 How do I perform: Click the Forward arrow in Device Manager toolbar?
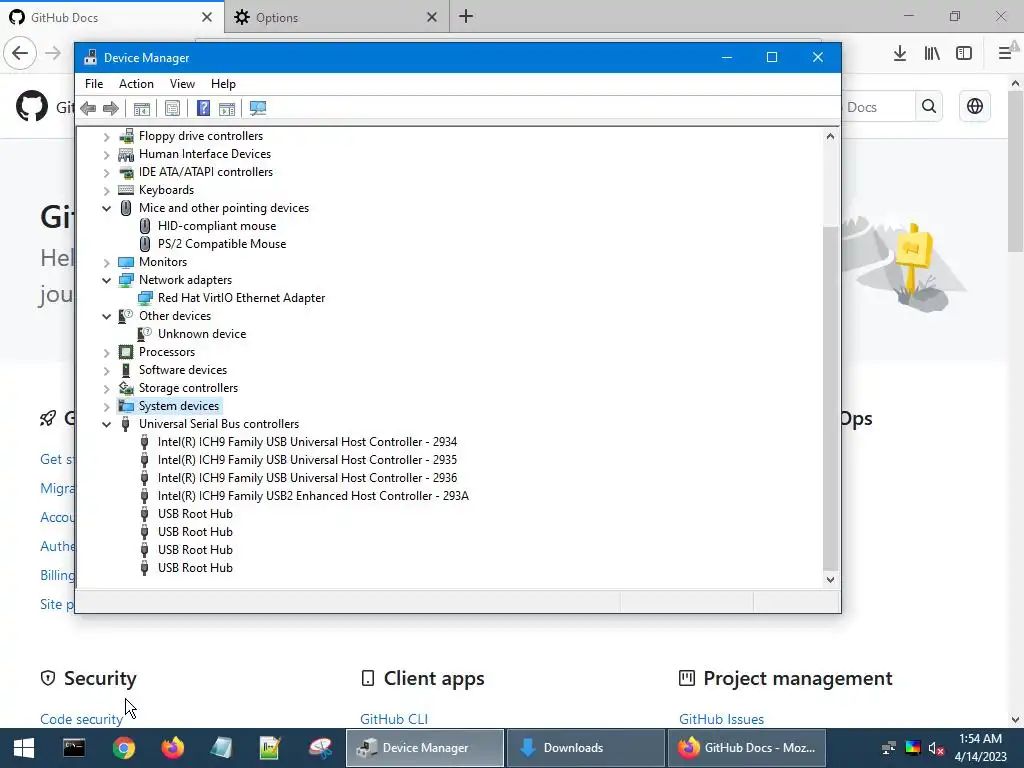[x=111, y=108]
